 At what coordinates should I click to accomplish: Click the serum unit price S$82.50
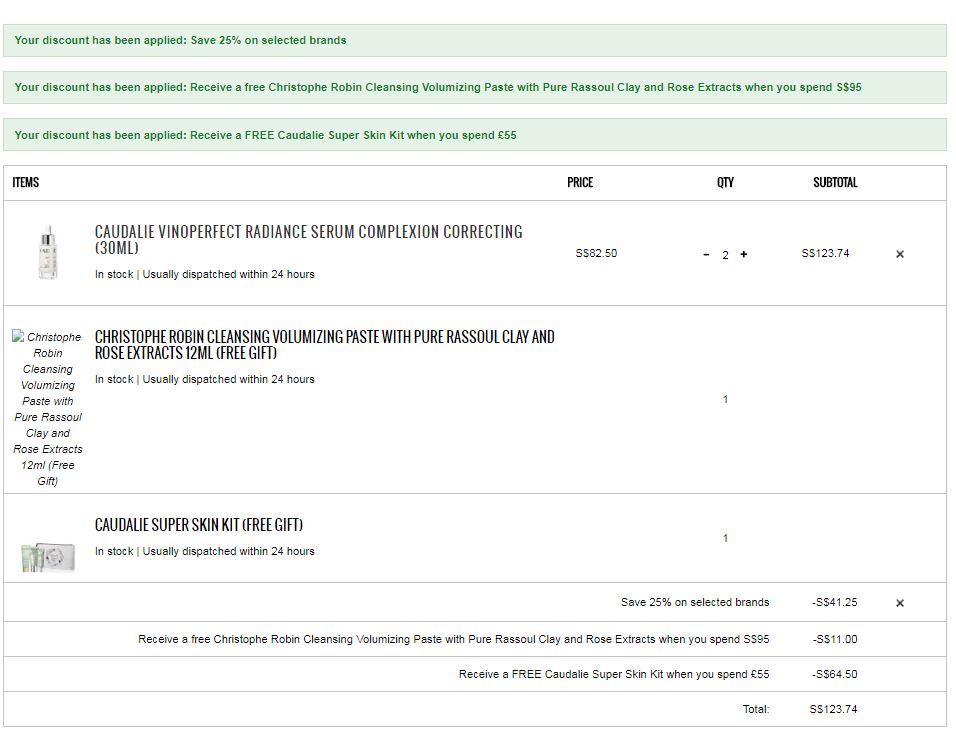(x=596, y=253)
